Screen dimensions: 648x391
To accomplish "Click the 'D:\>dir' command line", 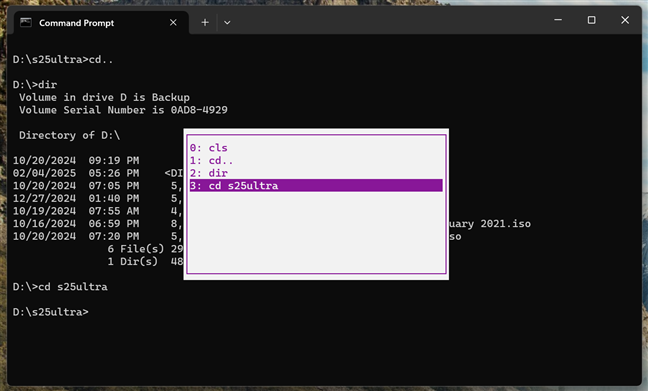I will tap(35, 85).
